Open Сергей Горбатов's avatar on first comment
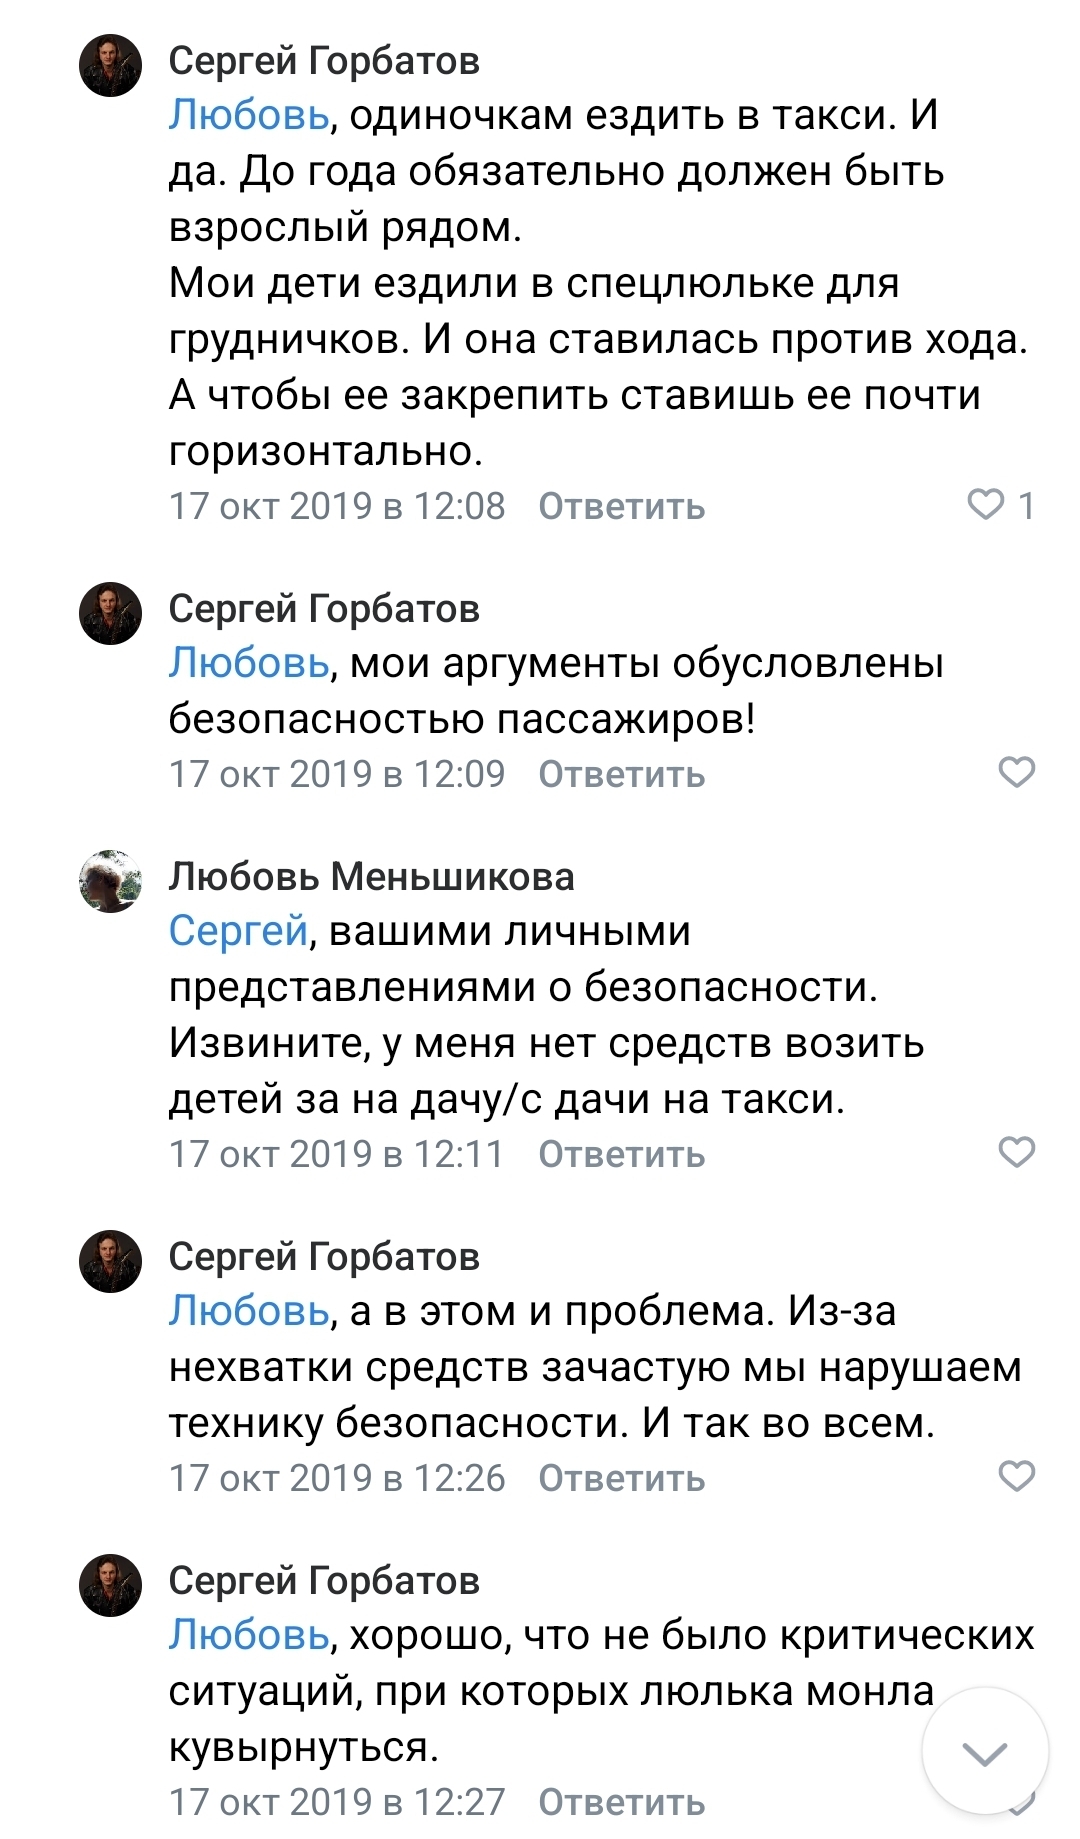 [111, 66]
